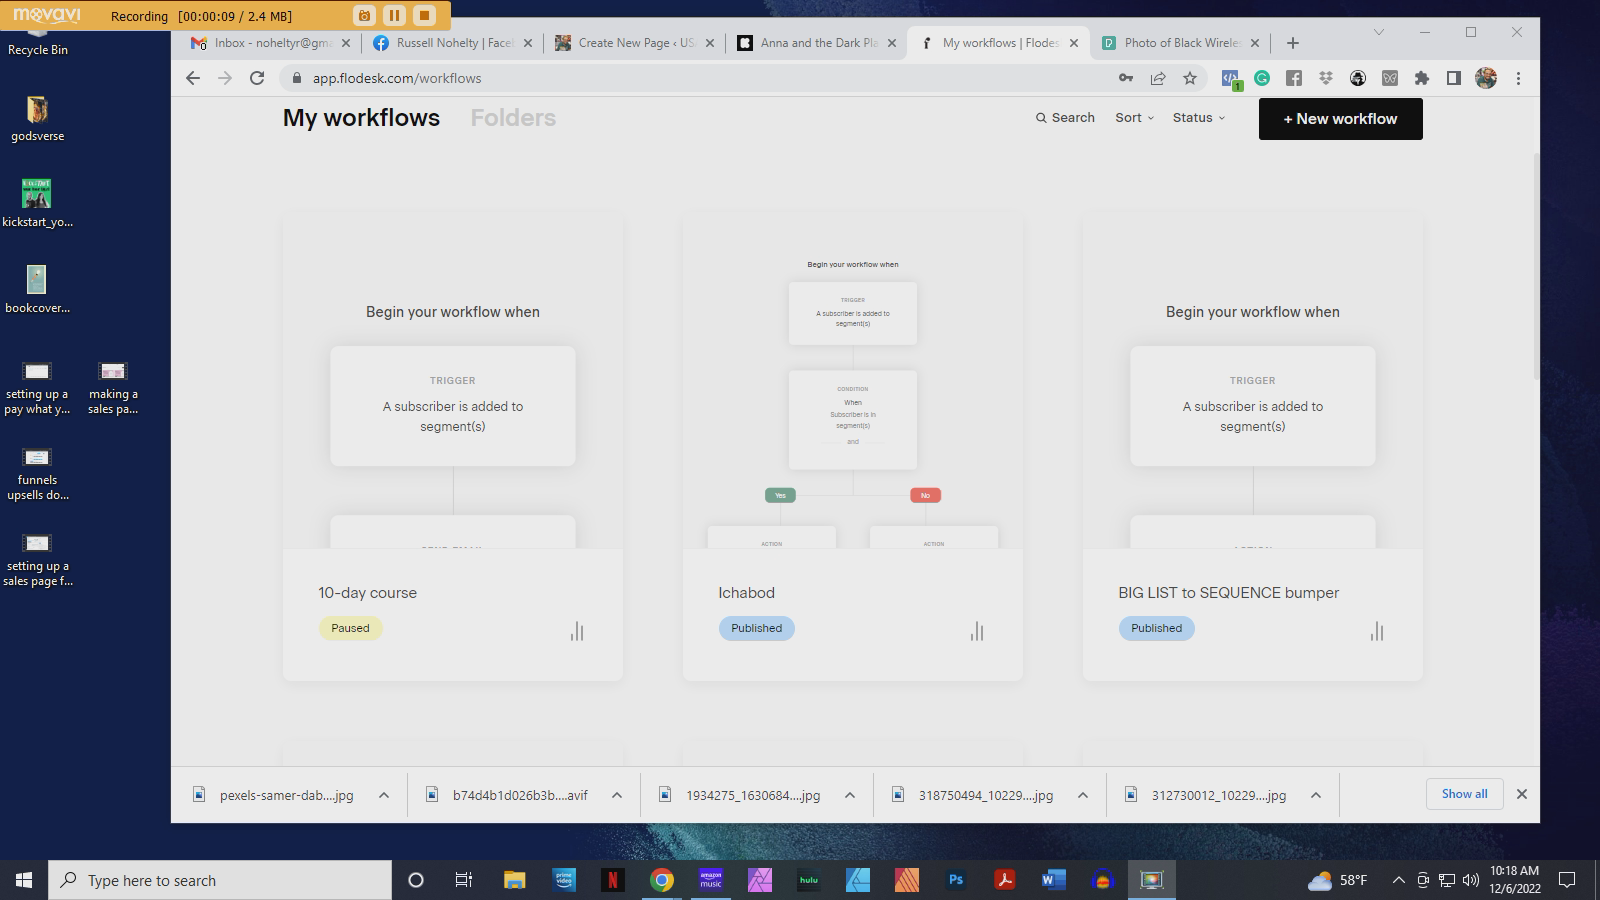Open the Dropbox extension

click(1325, 77)
